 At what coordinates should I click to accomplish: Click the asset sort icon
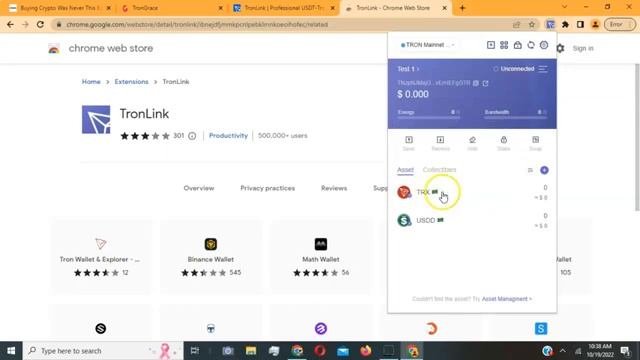pyautogui.click(x=530, y=170)
